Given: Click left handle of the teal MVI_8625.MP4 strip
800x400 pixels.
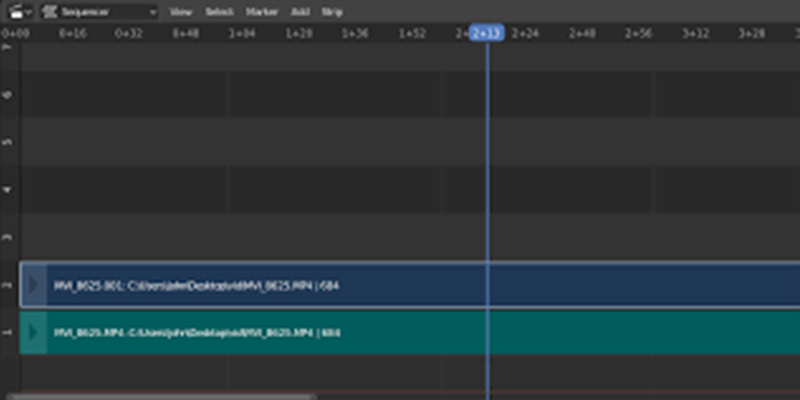Looking at the screenshot, I should tap(33, 333).
